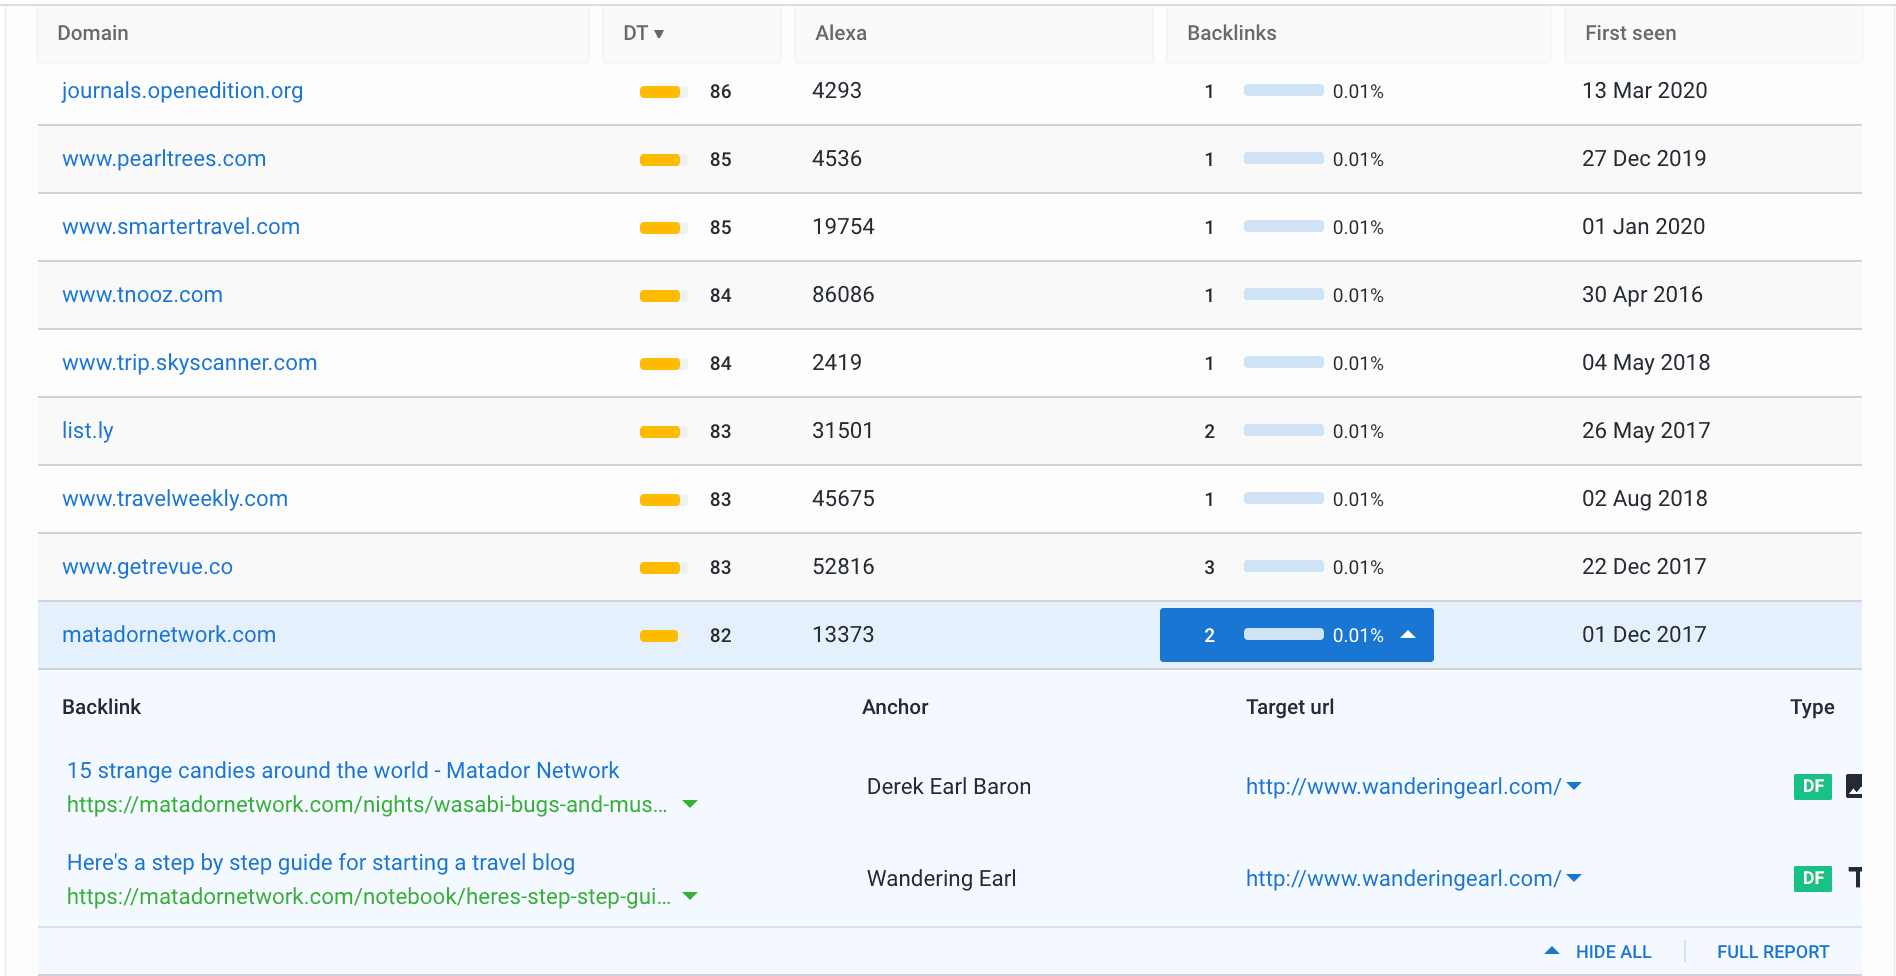Viewport: 1896px width, 976px height.
Task: Click backlinks count 3 for www.getrevue.co
Action: click(x=1209, y=568)
